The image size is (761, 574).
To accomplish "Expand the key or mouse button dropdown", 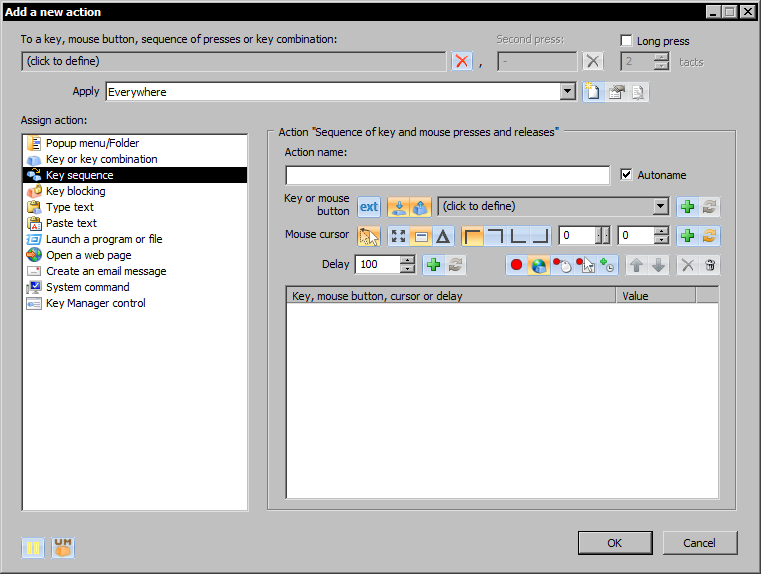I will pyautogui.click(x=660, y=206).
